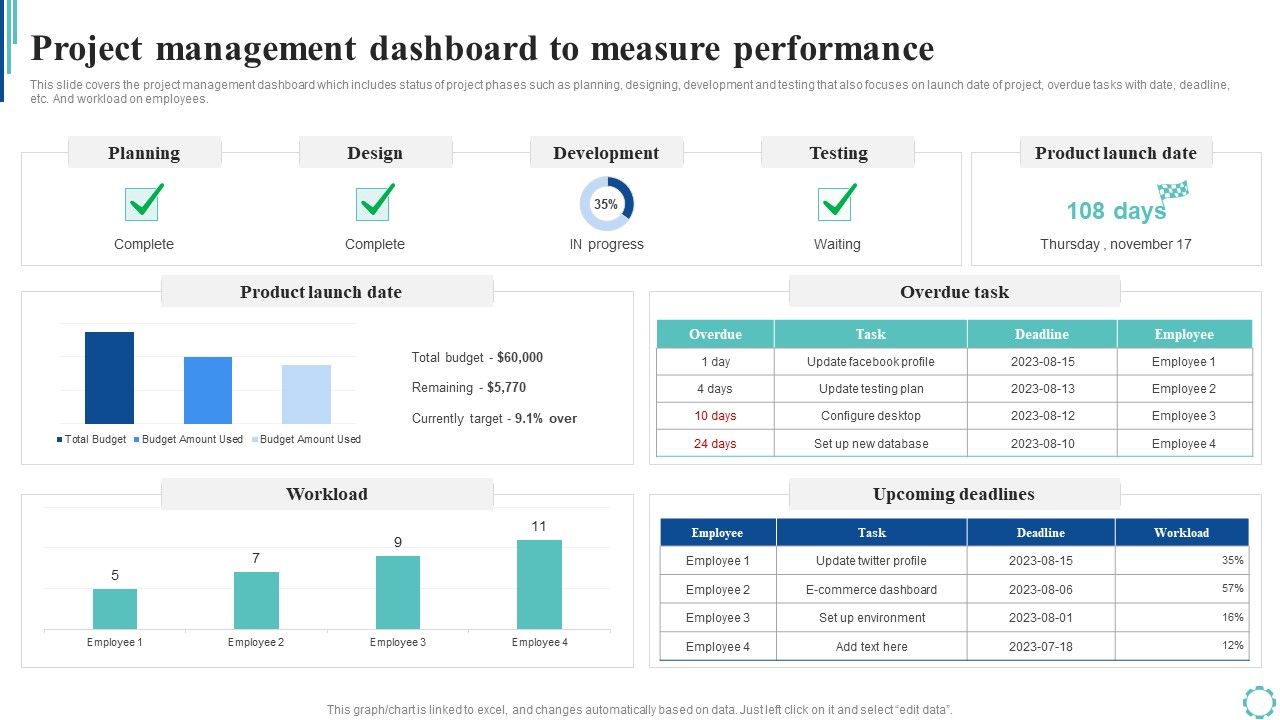
Task: Click the Total Budget legend swatch
Action: coord(59,439)
